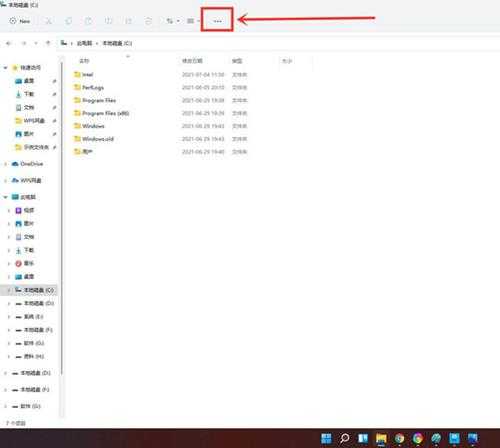This screenshot has height=448, width=500.
Task: Expand the Videos node under This PC
Action: 9,210
